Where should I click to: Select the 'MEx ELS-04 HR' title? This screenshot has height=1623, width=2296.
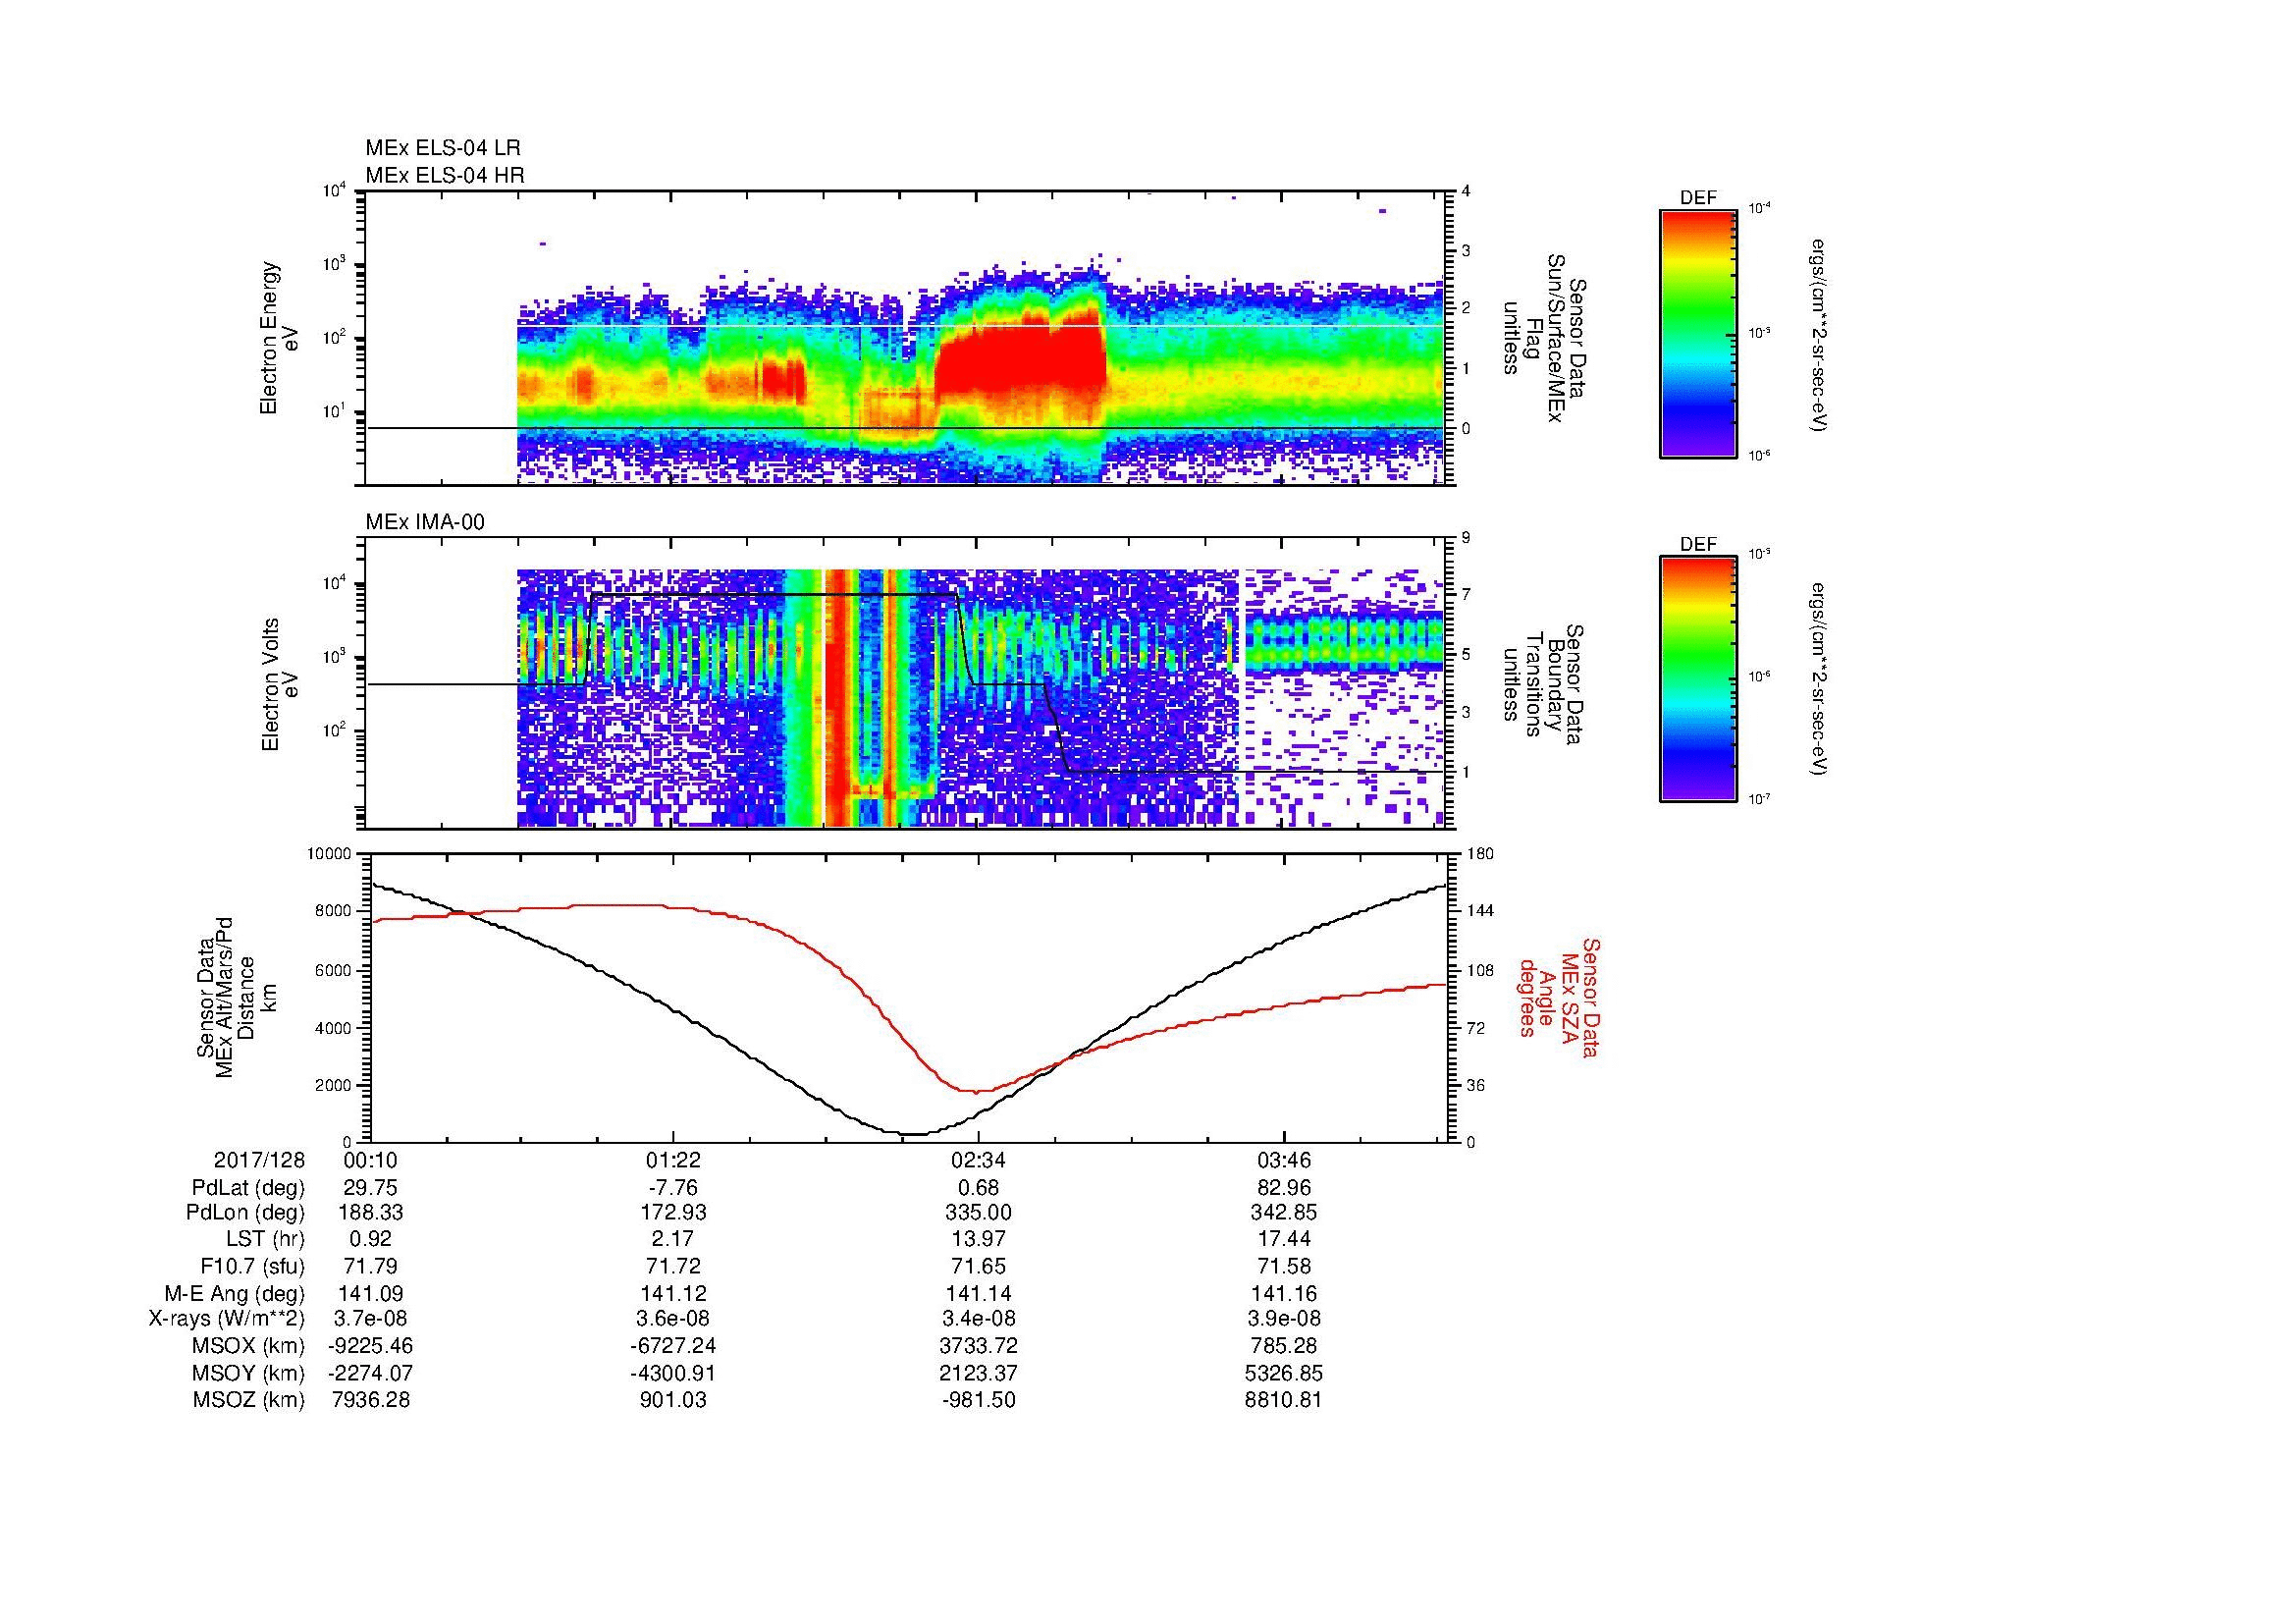tap(445, 176)
